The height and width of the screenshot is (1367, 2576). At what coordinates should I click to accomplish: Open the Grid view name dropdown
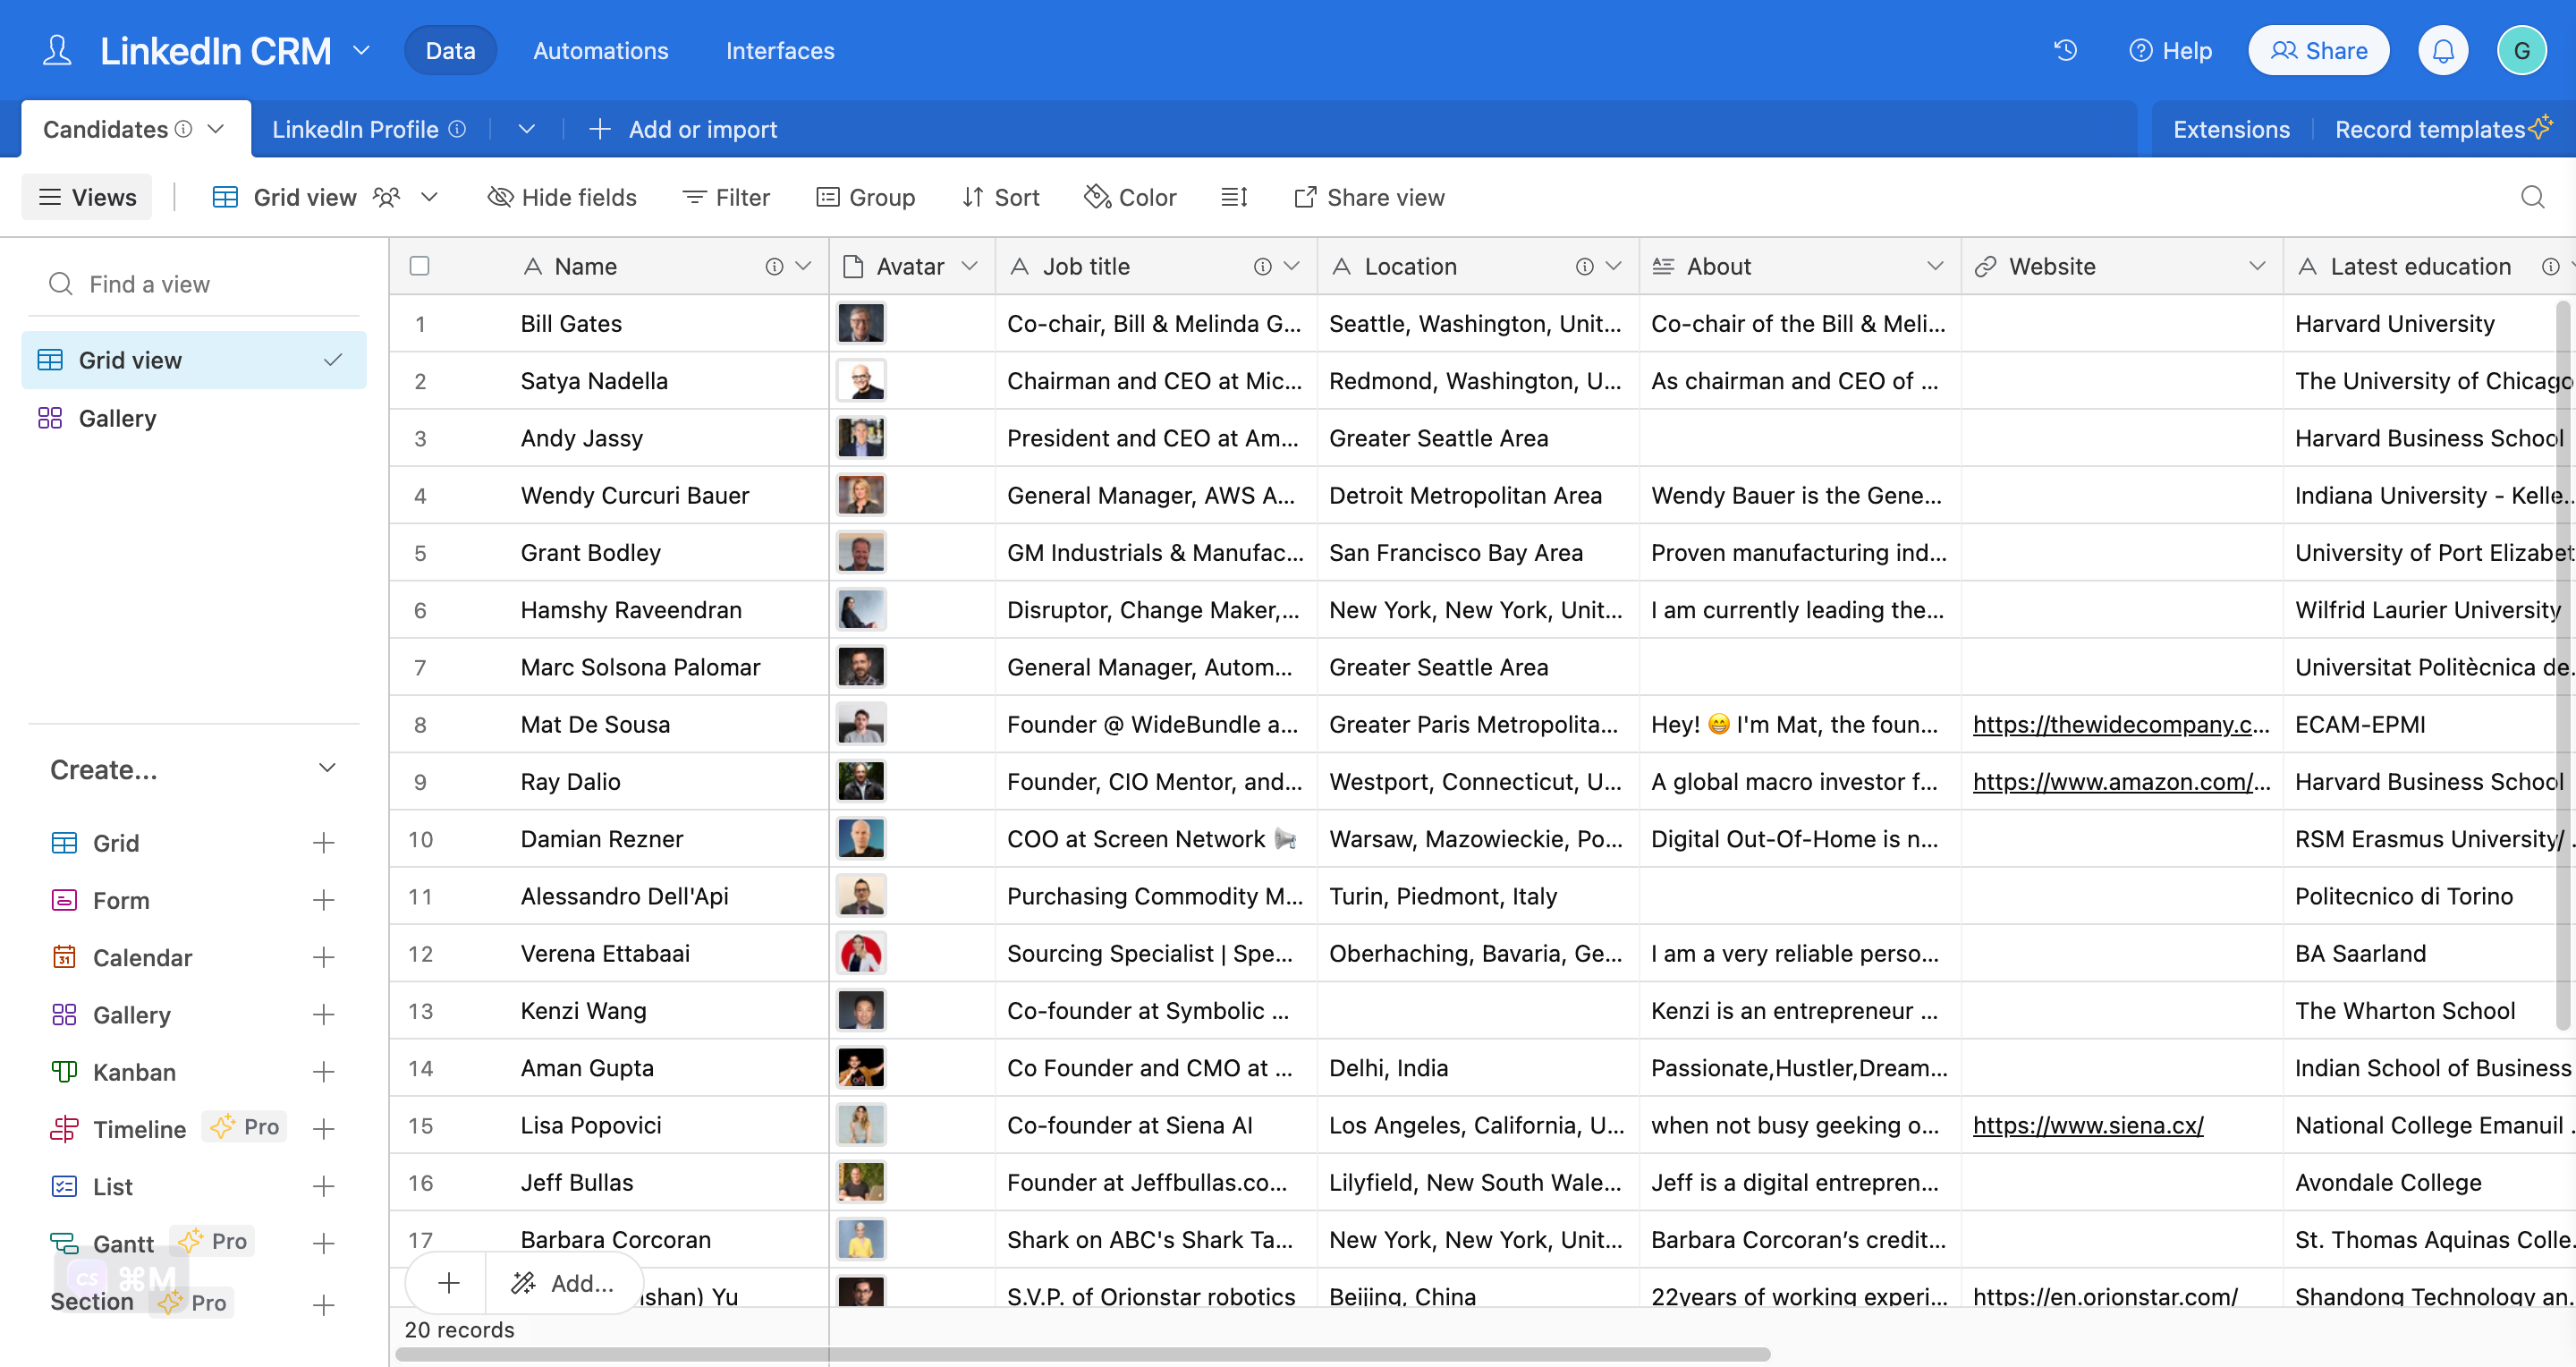429,197
